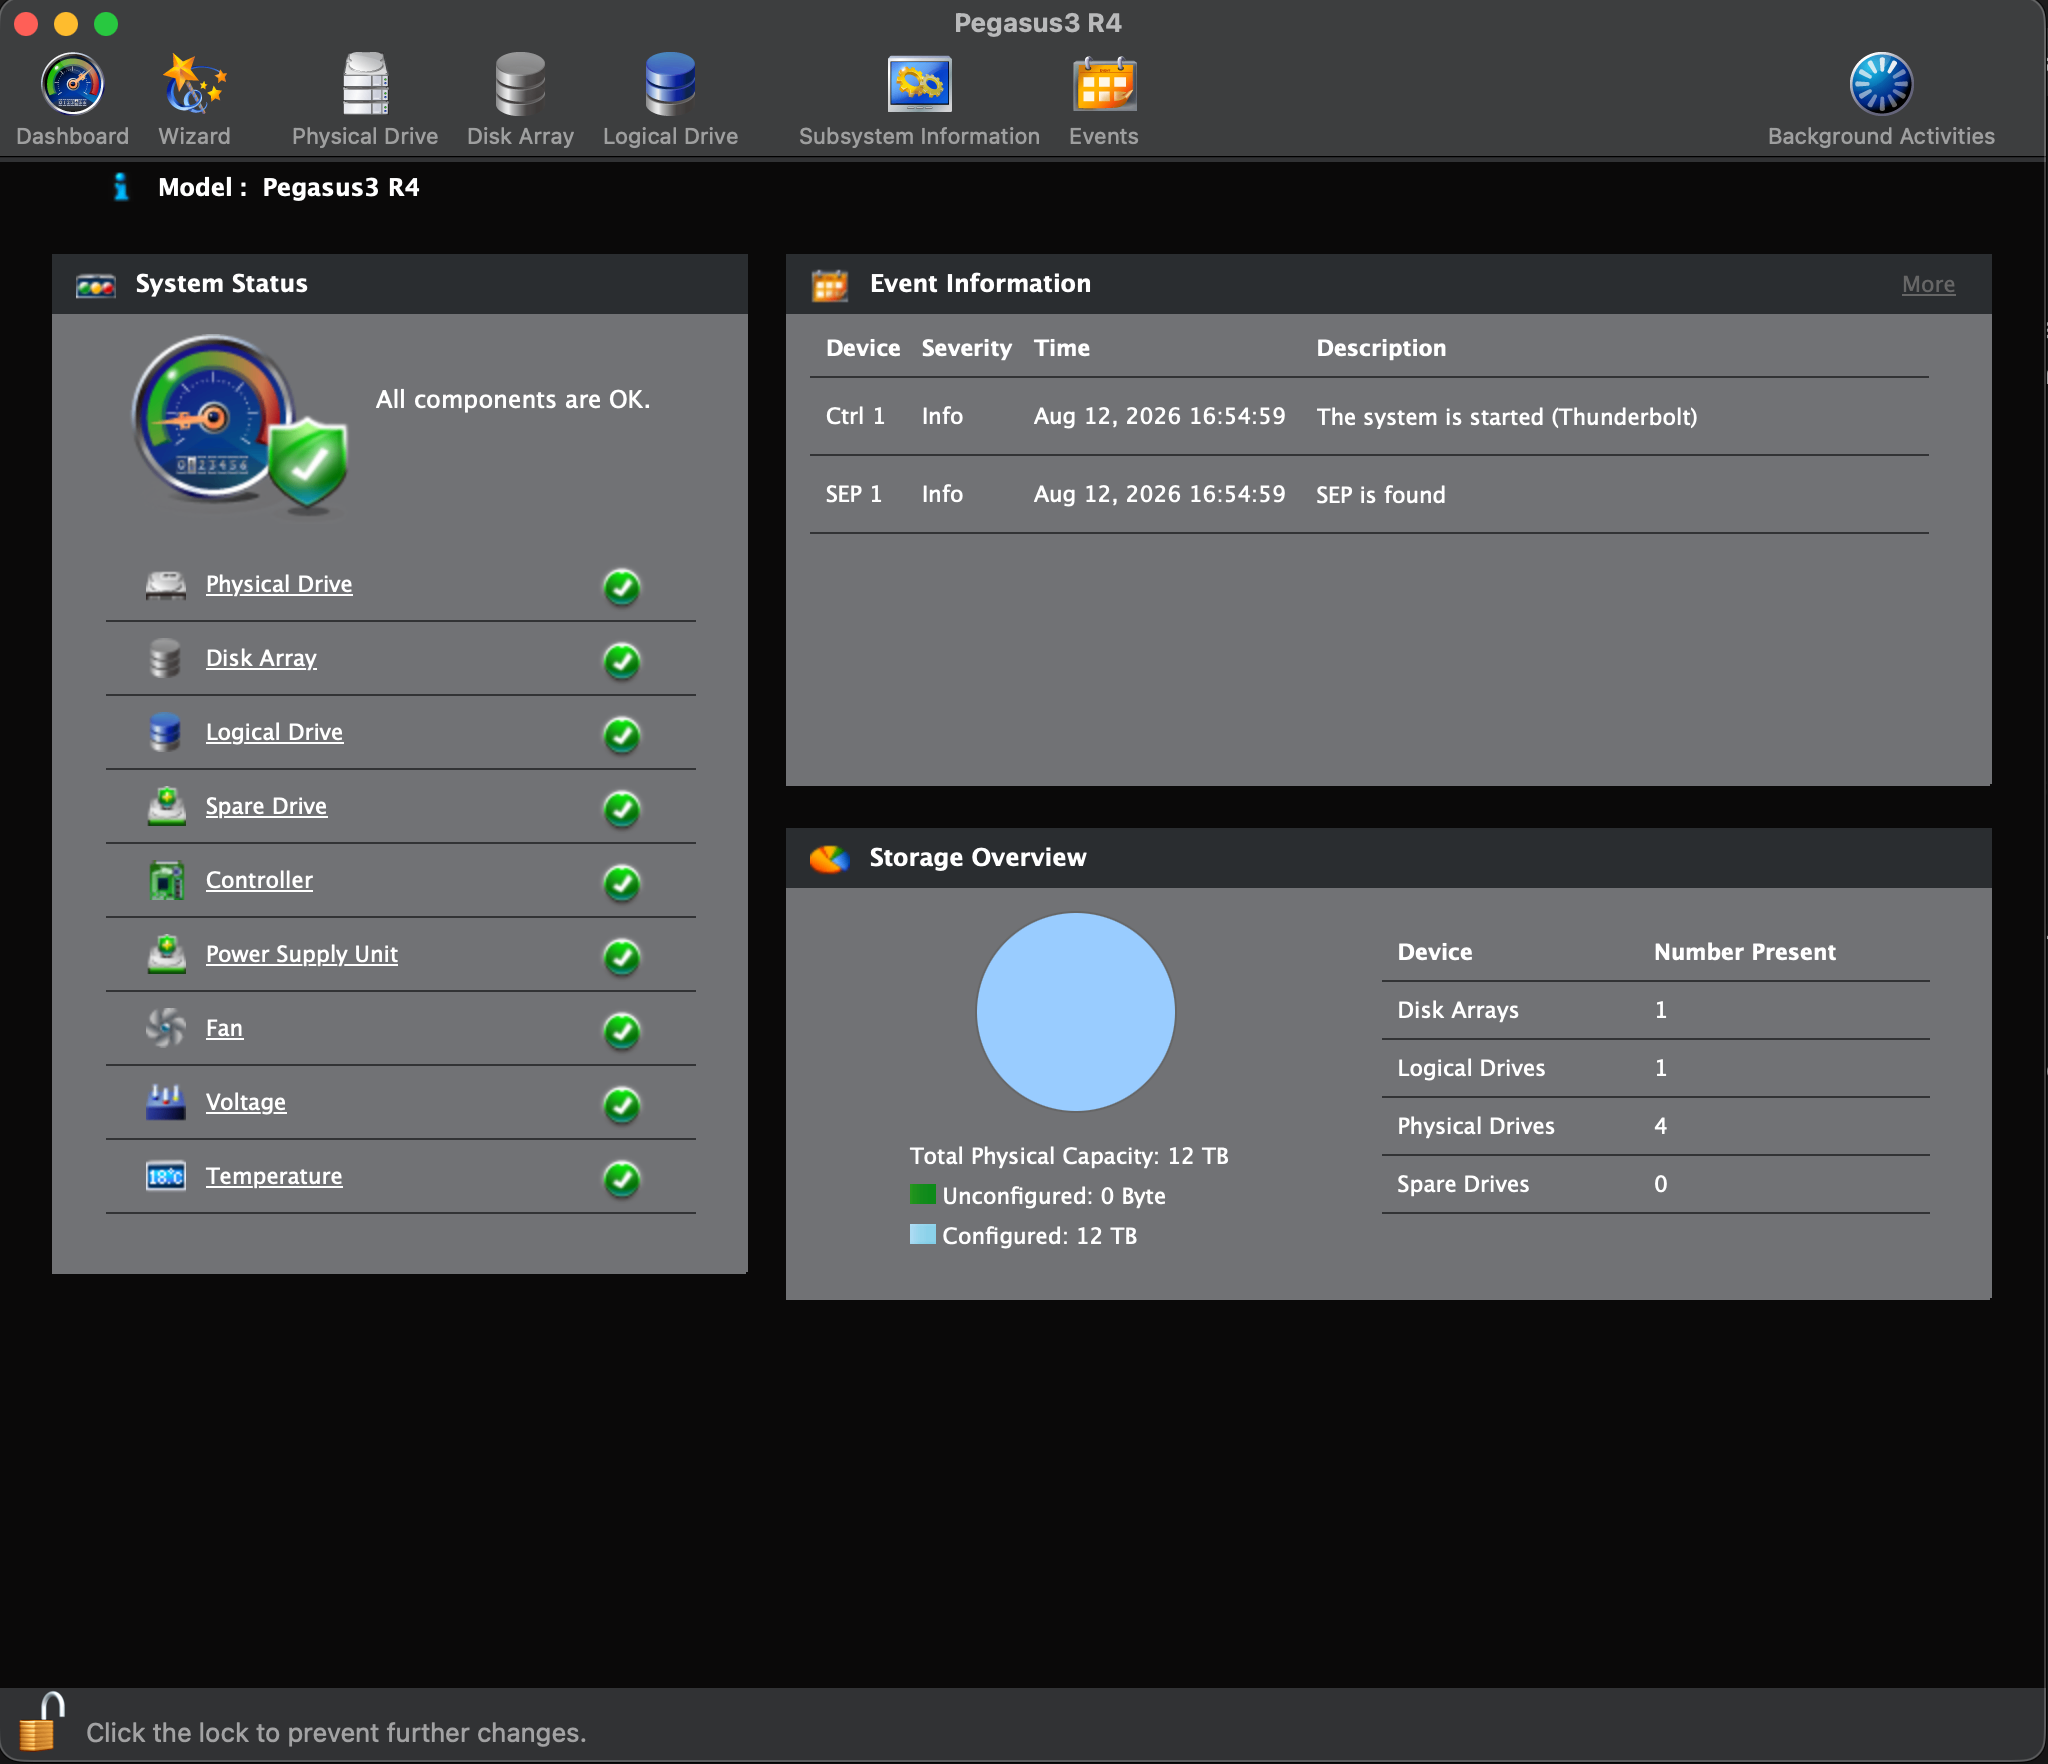Click the 'Number Present' column header

(x=1745, y=952)
